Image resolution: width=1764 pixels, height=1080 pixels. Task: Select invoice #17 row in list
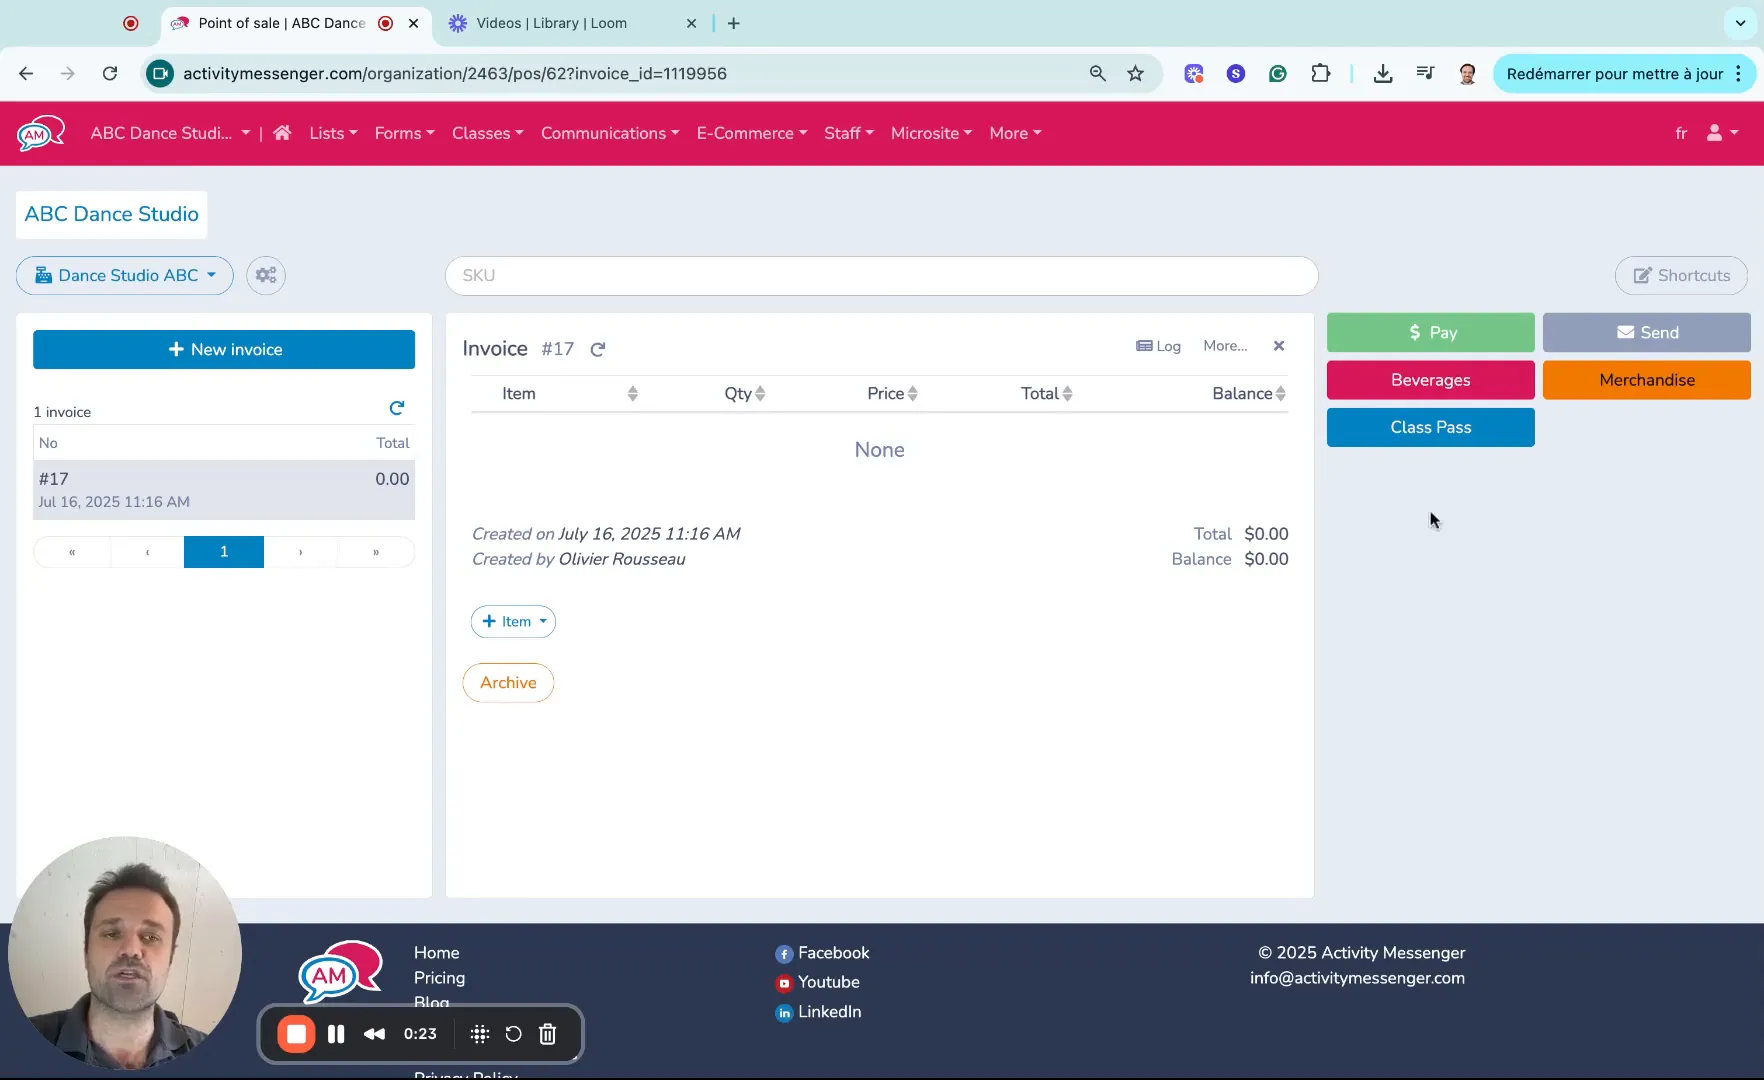224,490
